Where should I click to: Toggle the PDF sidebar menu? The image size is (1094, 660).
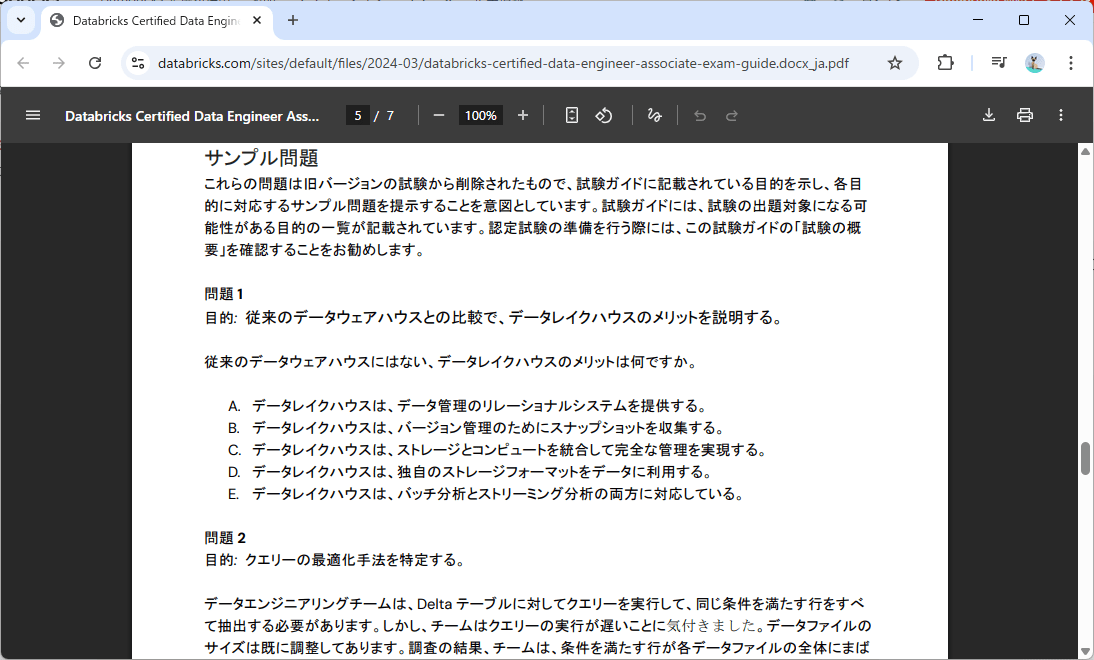tap(33, 115)
